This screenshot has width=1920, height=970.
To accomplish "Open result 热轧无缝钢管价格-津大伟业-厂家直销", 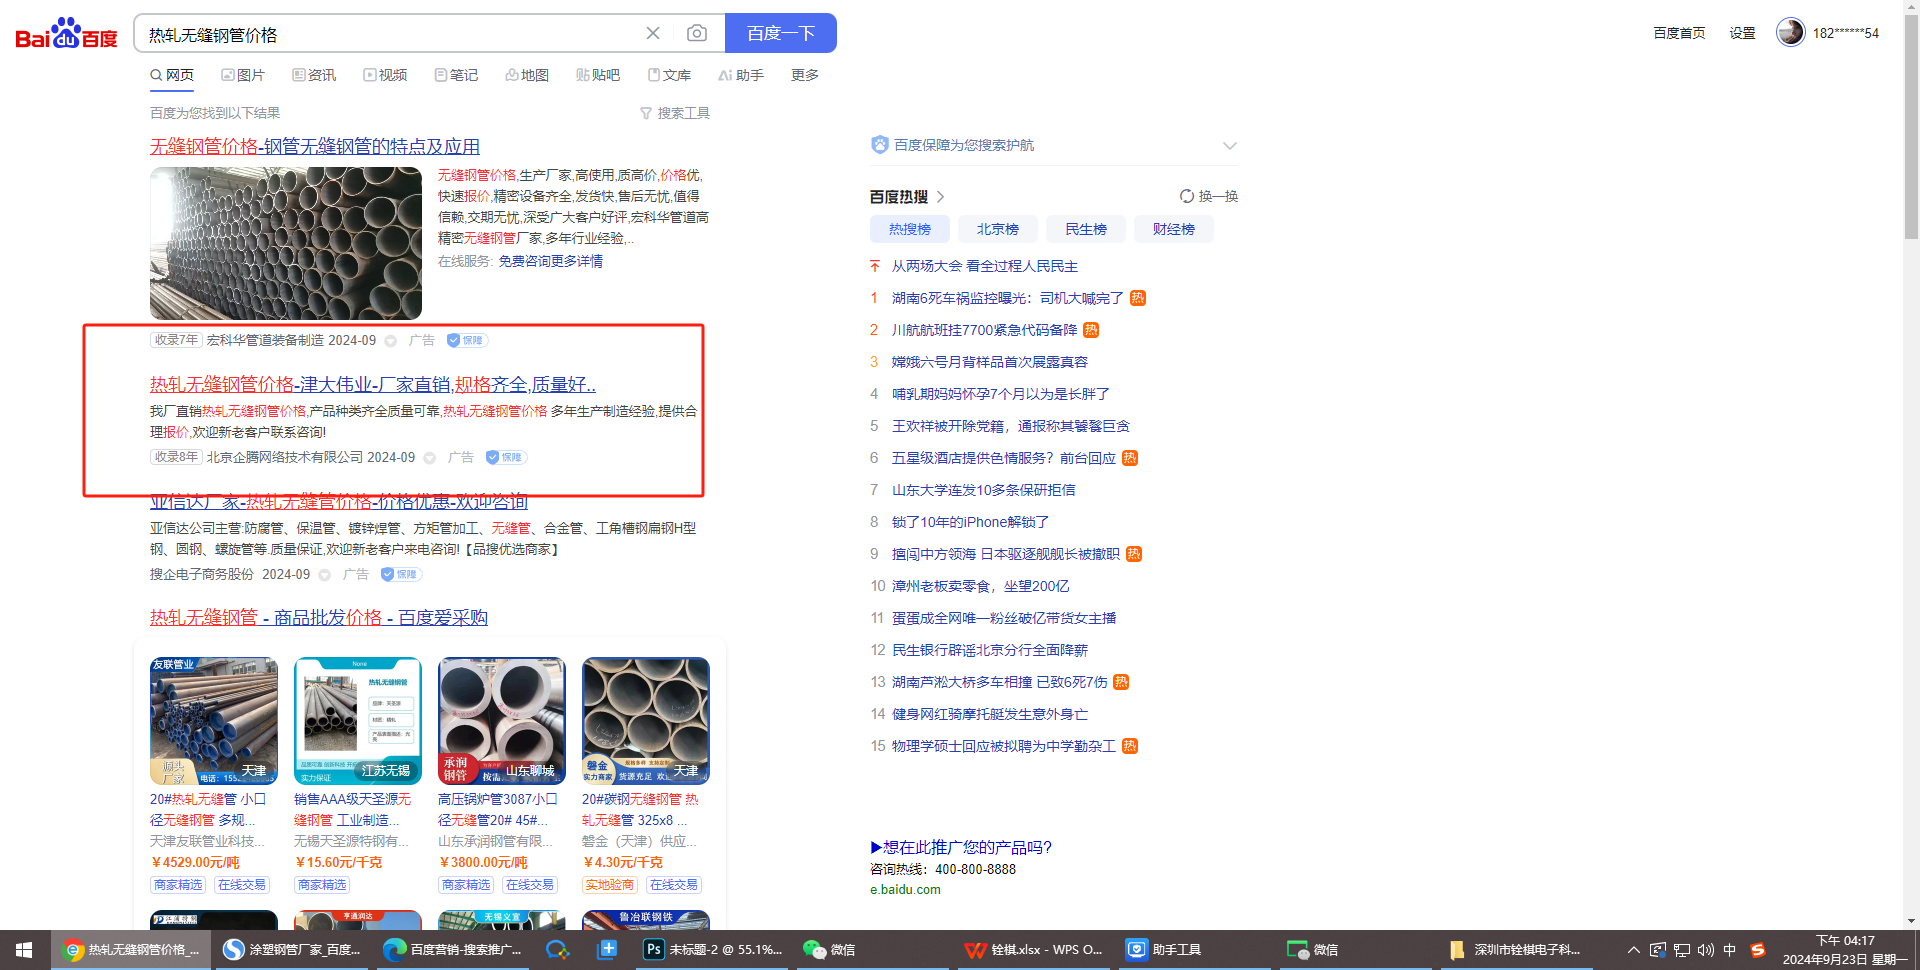I will click(373, 385).
